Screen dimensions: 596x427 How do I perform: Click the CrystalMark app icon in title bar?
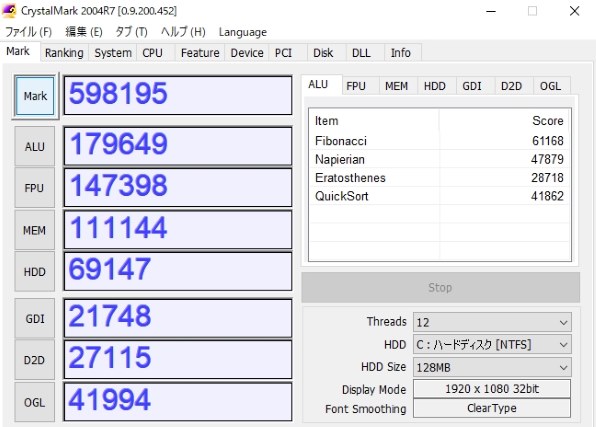[9, 11]
